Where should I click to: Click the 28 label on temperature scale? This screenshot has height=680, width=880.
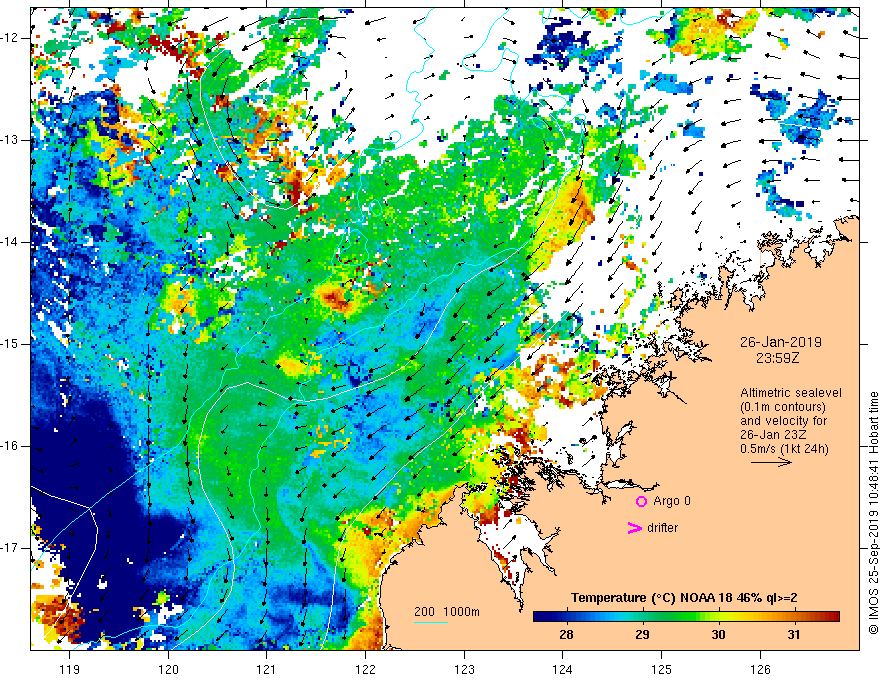pos(566,635)
